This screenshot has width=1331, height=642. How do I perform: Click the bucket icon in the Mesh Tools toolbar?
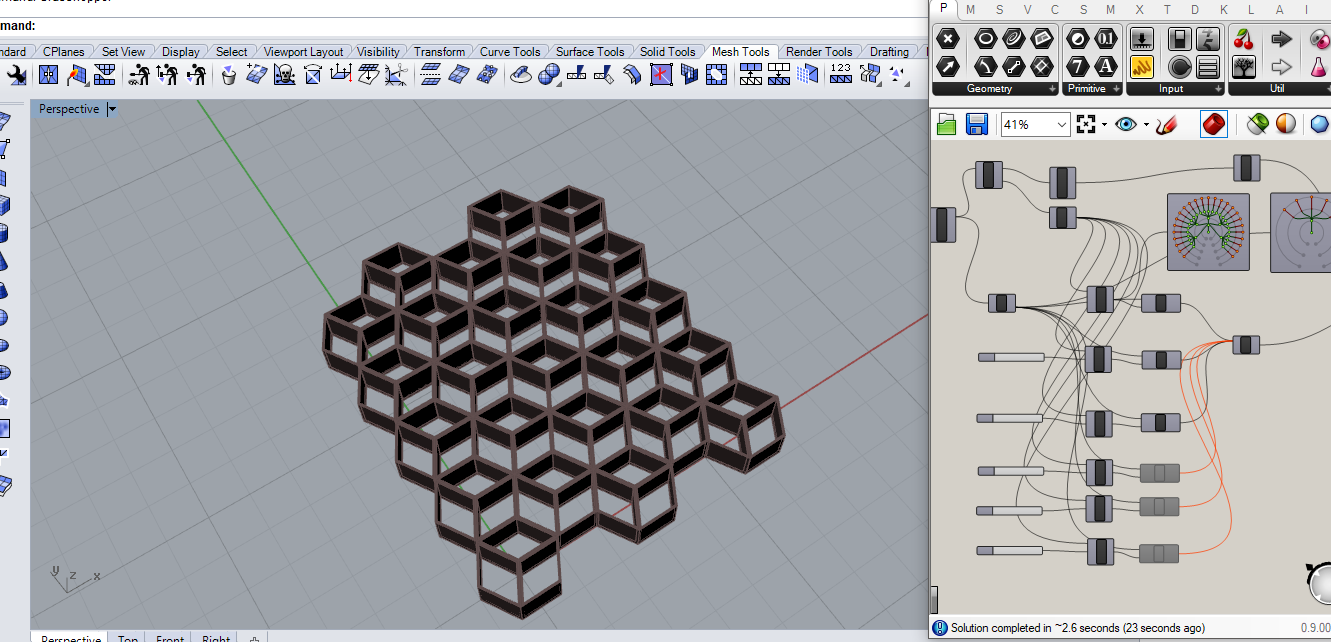click(229, 74)
